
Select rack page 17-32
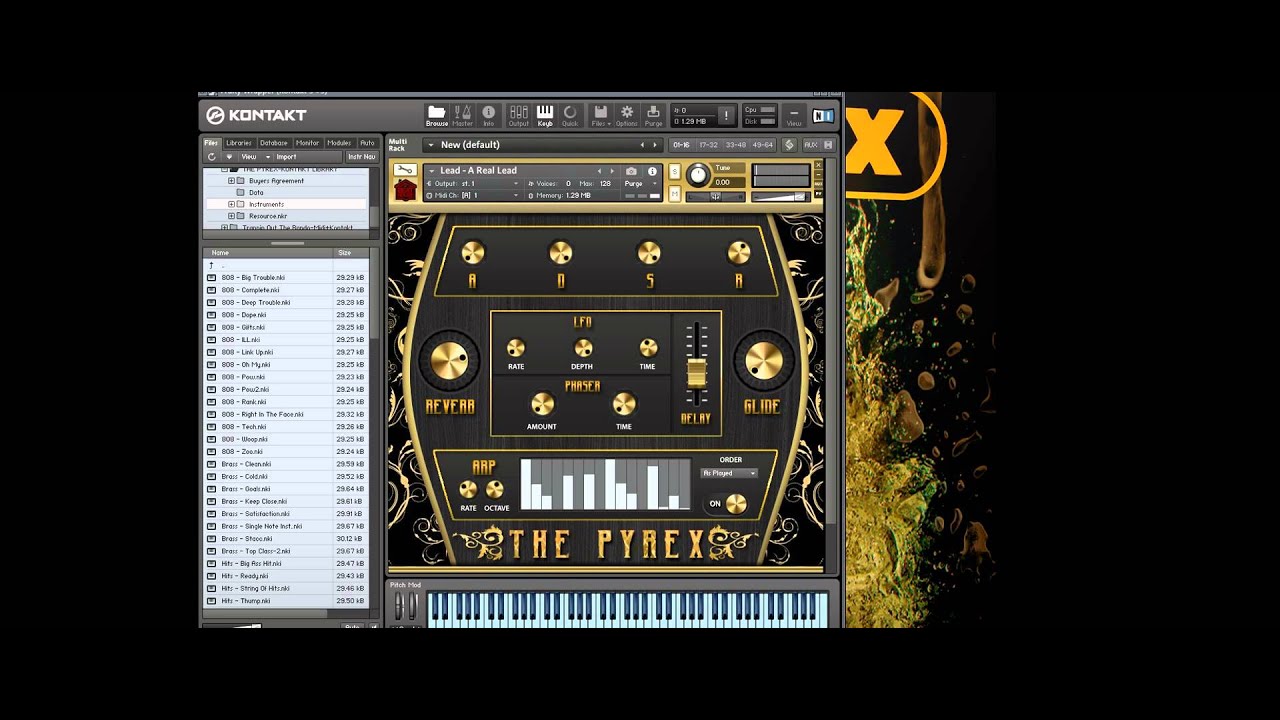click(708, 145)
